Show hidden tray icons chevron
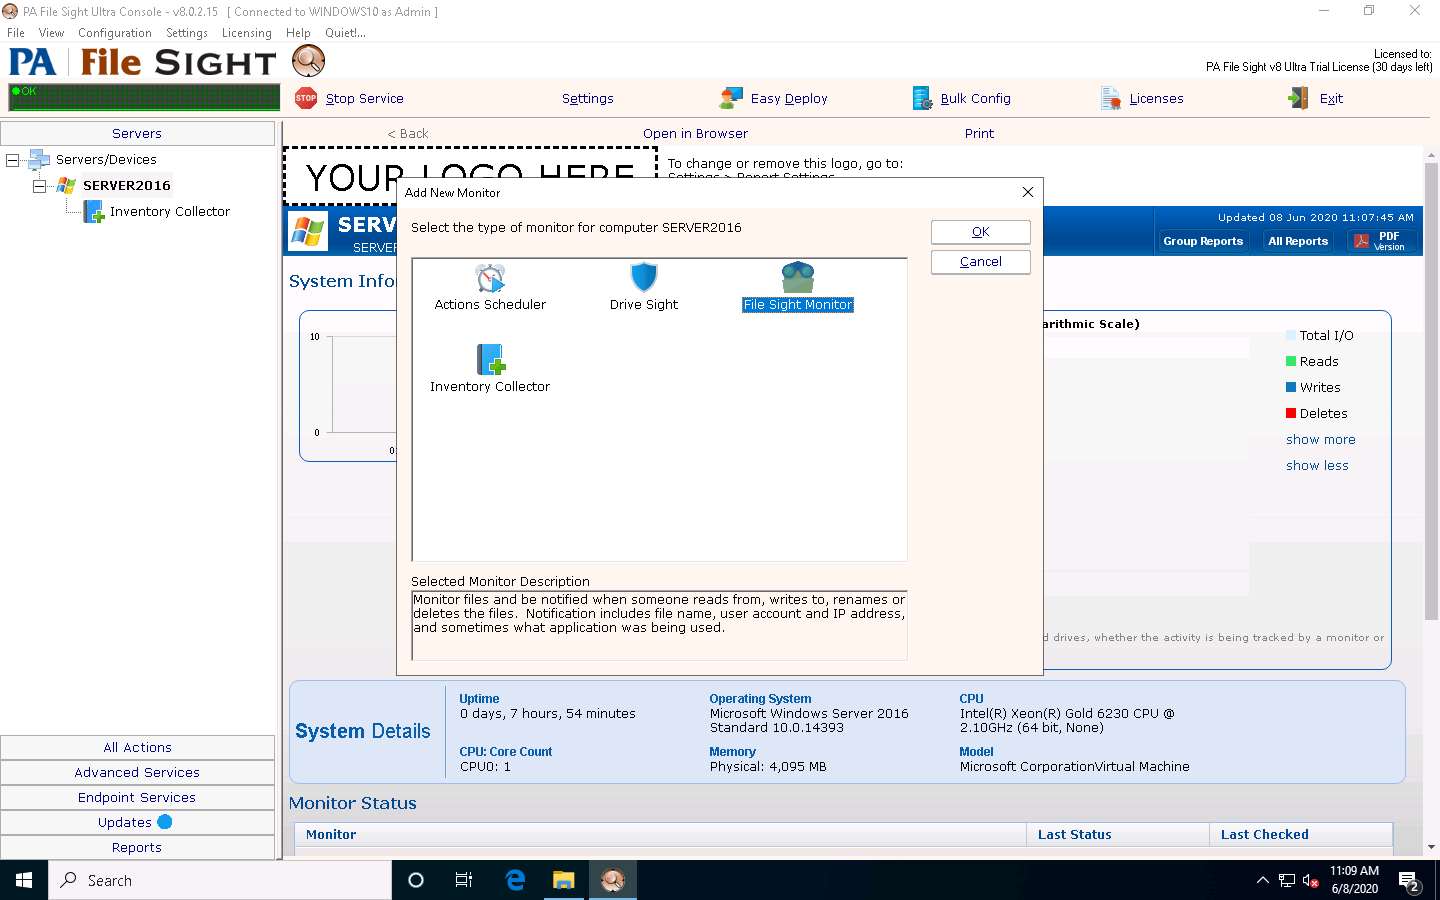The width and height of the screenshot is (1440, 900). (1262, 881)
